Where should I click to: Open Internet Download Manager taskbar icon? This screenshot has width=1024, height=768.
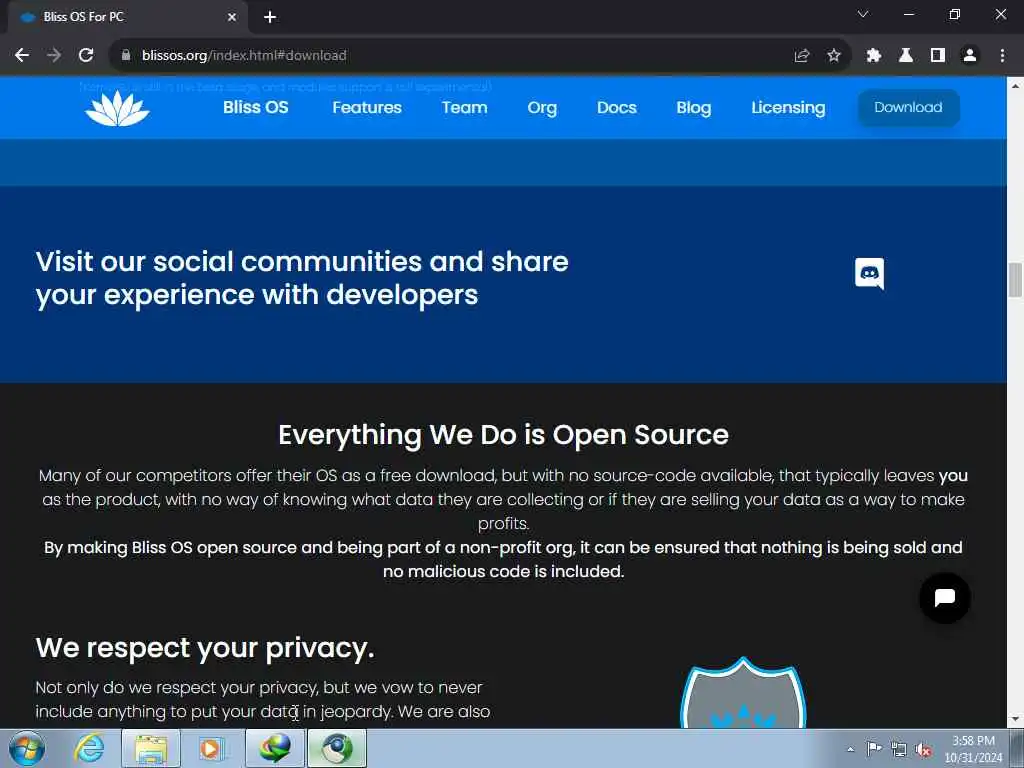pyautogui.click(x=274, y=748)
